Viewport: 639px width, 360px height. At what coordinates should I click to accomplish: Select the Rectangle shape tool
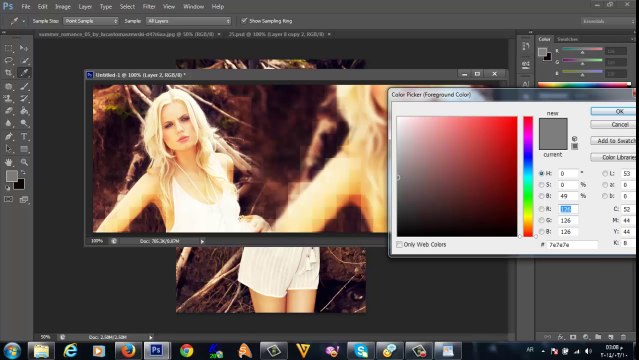coord(24,149)
